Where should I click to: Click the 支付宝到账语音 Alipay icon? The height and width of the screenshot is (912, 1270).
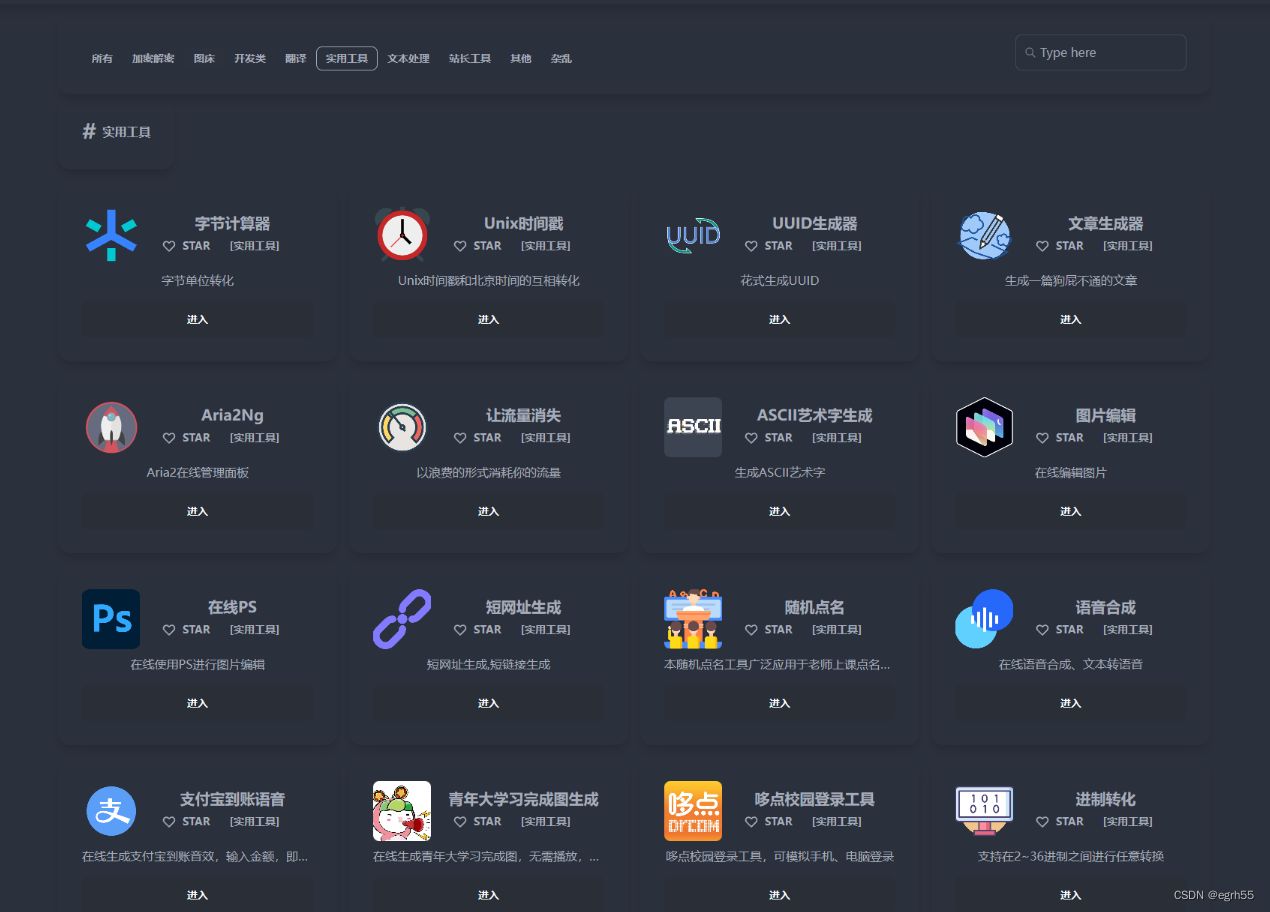coord(111,811)
